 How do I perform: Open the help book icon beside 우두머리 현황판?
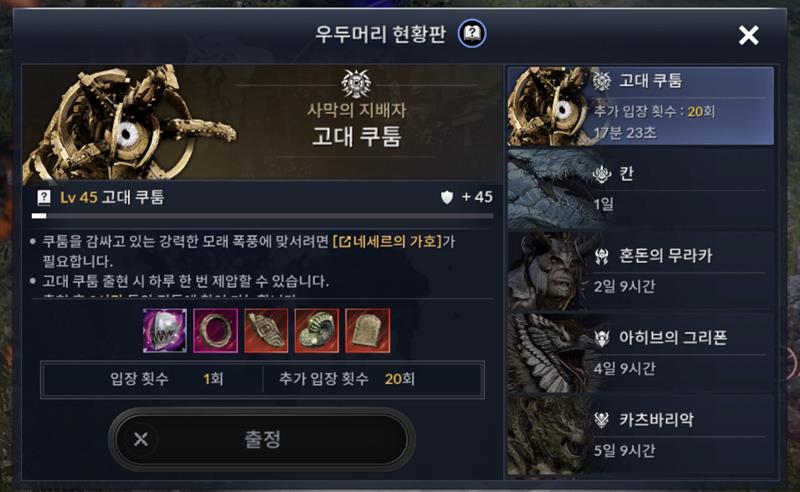point(472,34)
